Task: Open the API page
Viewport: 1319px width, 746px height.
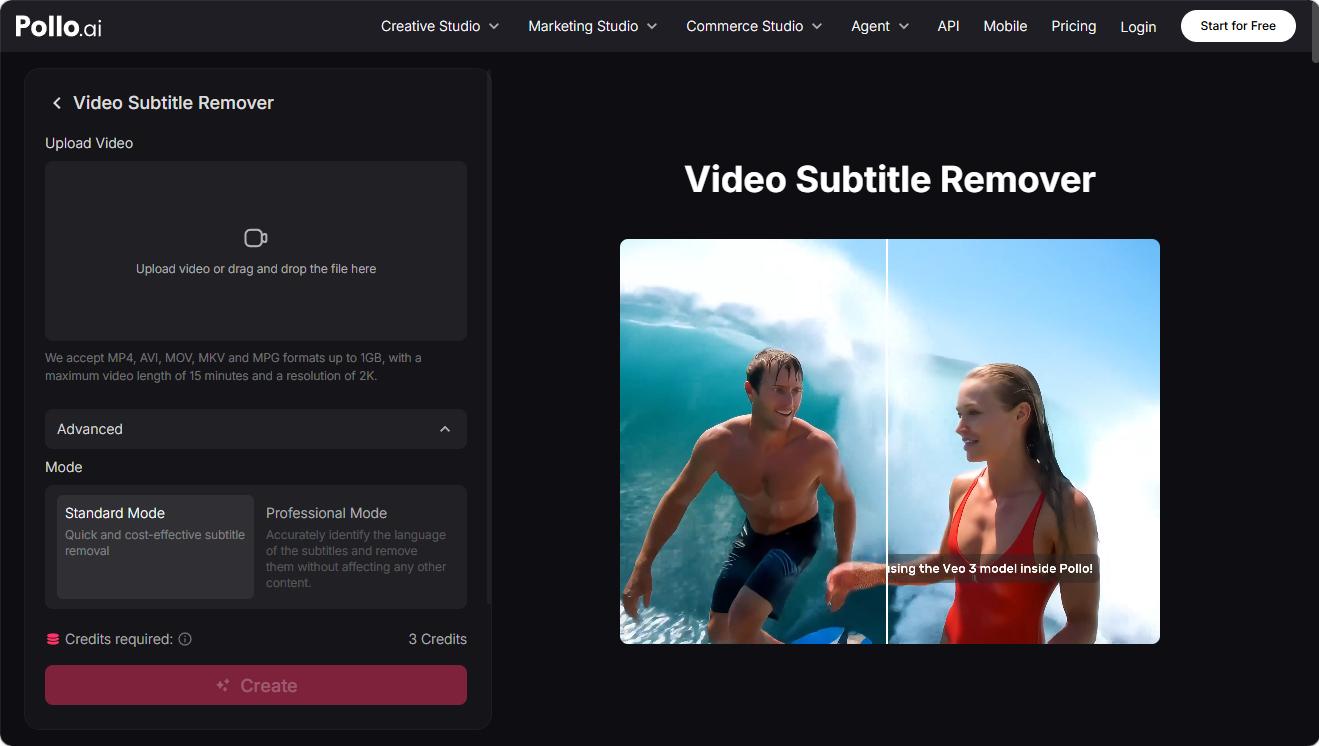Action: (948, 26)
